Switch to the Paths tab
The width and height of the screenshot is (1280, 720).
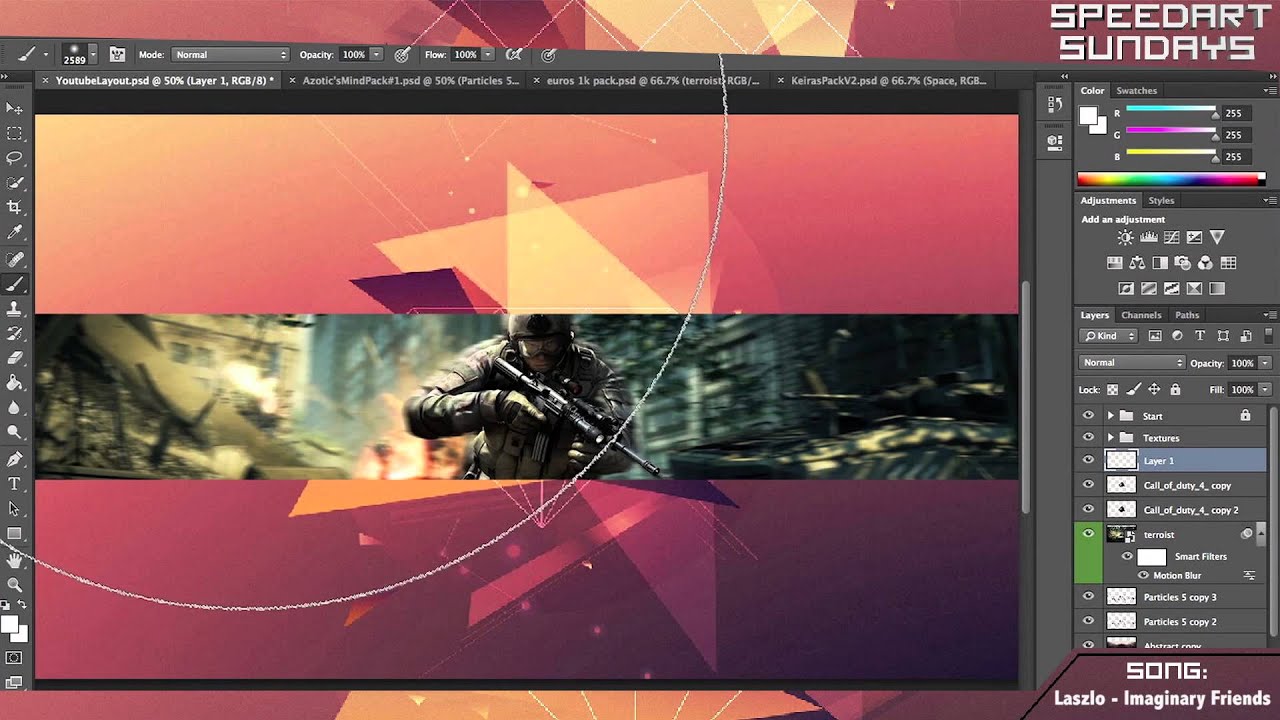pos(1187,315)
